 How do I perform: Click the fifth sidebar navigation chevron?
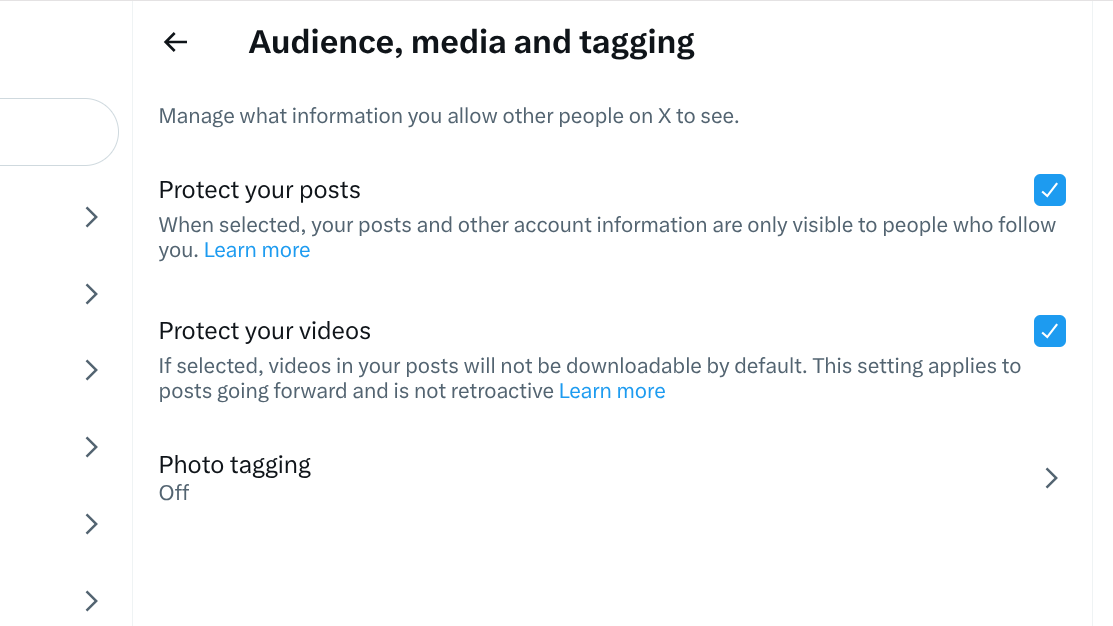point(91,524)
